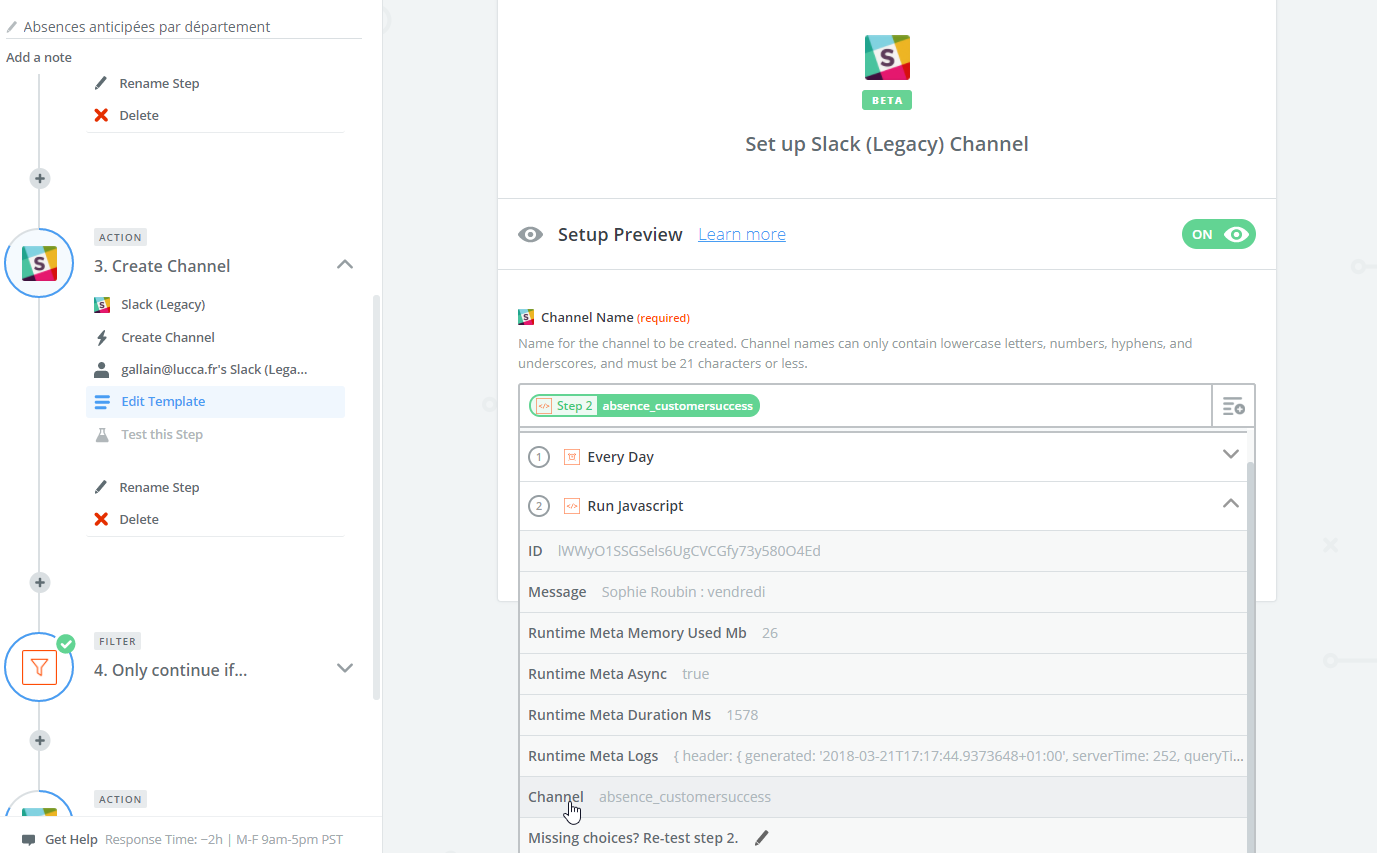
Task: Click the Set up Slack (Legacy) Channel heading
Action: tap(887, 144)
